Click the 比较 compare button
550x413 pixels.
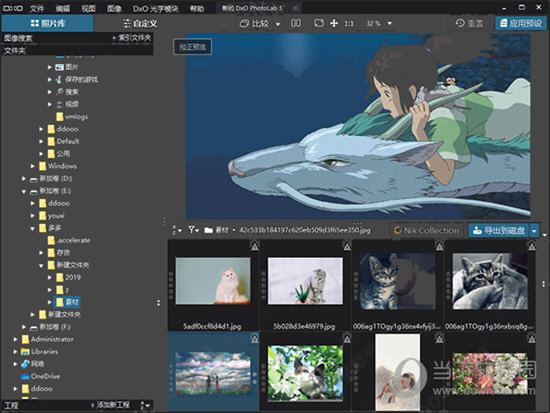click(x=254, y=24)
